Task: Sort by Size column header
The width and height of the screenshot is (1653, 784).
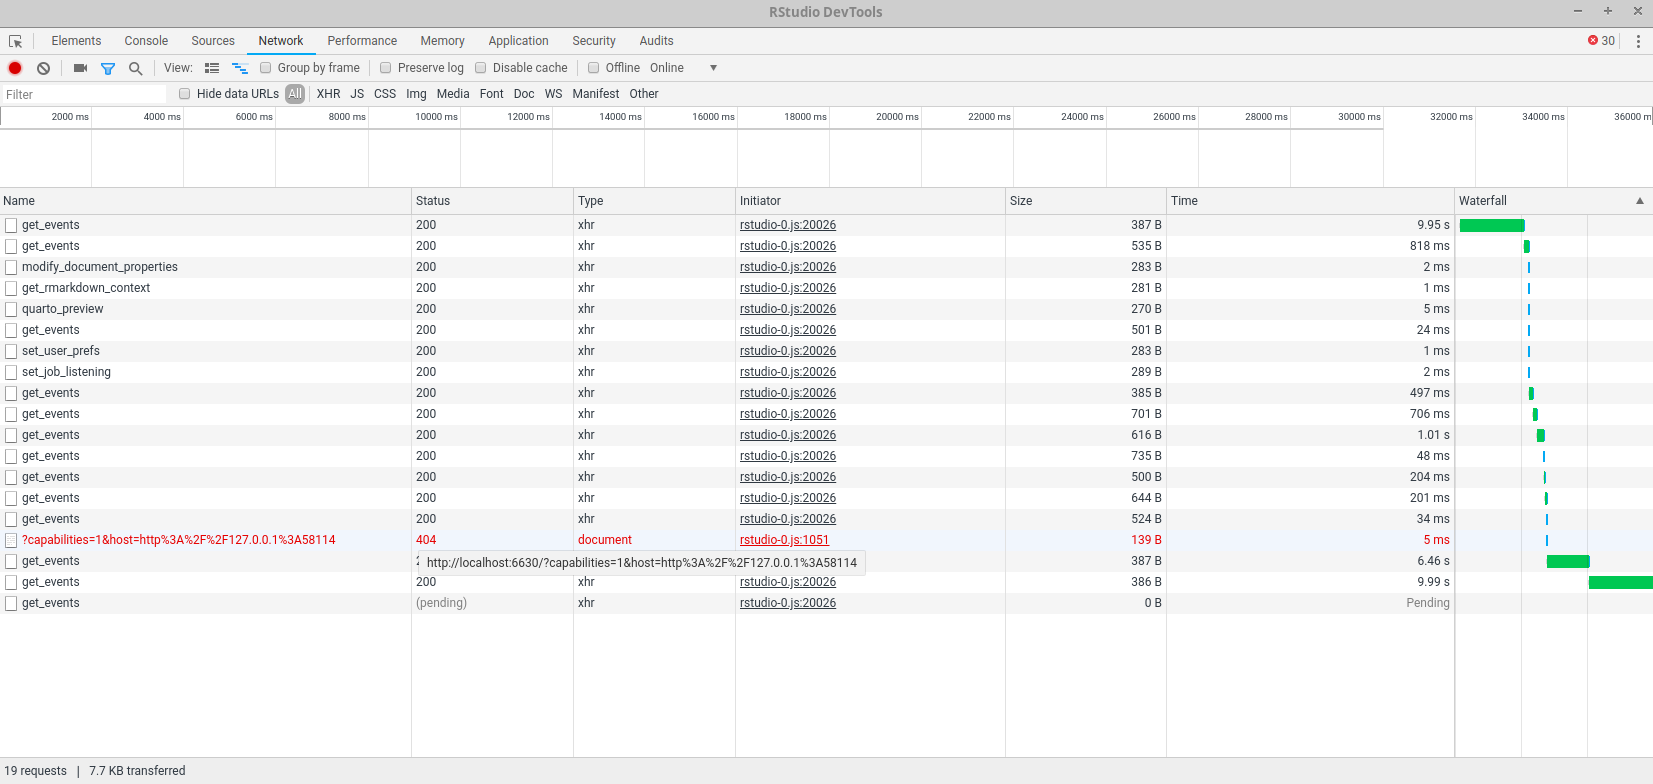Action: 1086,201
